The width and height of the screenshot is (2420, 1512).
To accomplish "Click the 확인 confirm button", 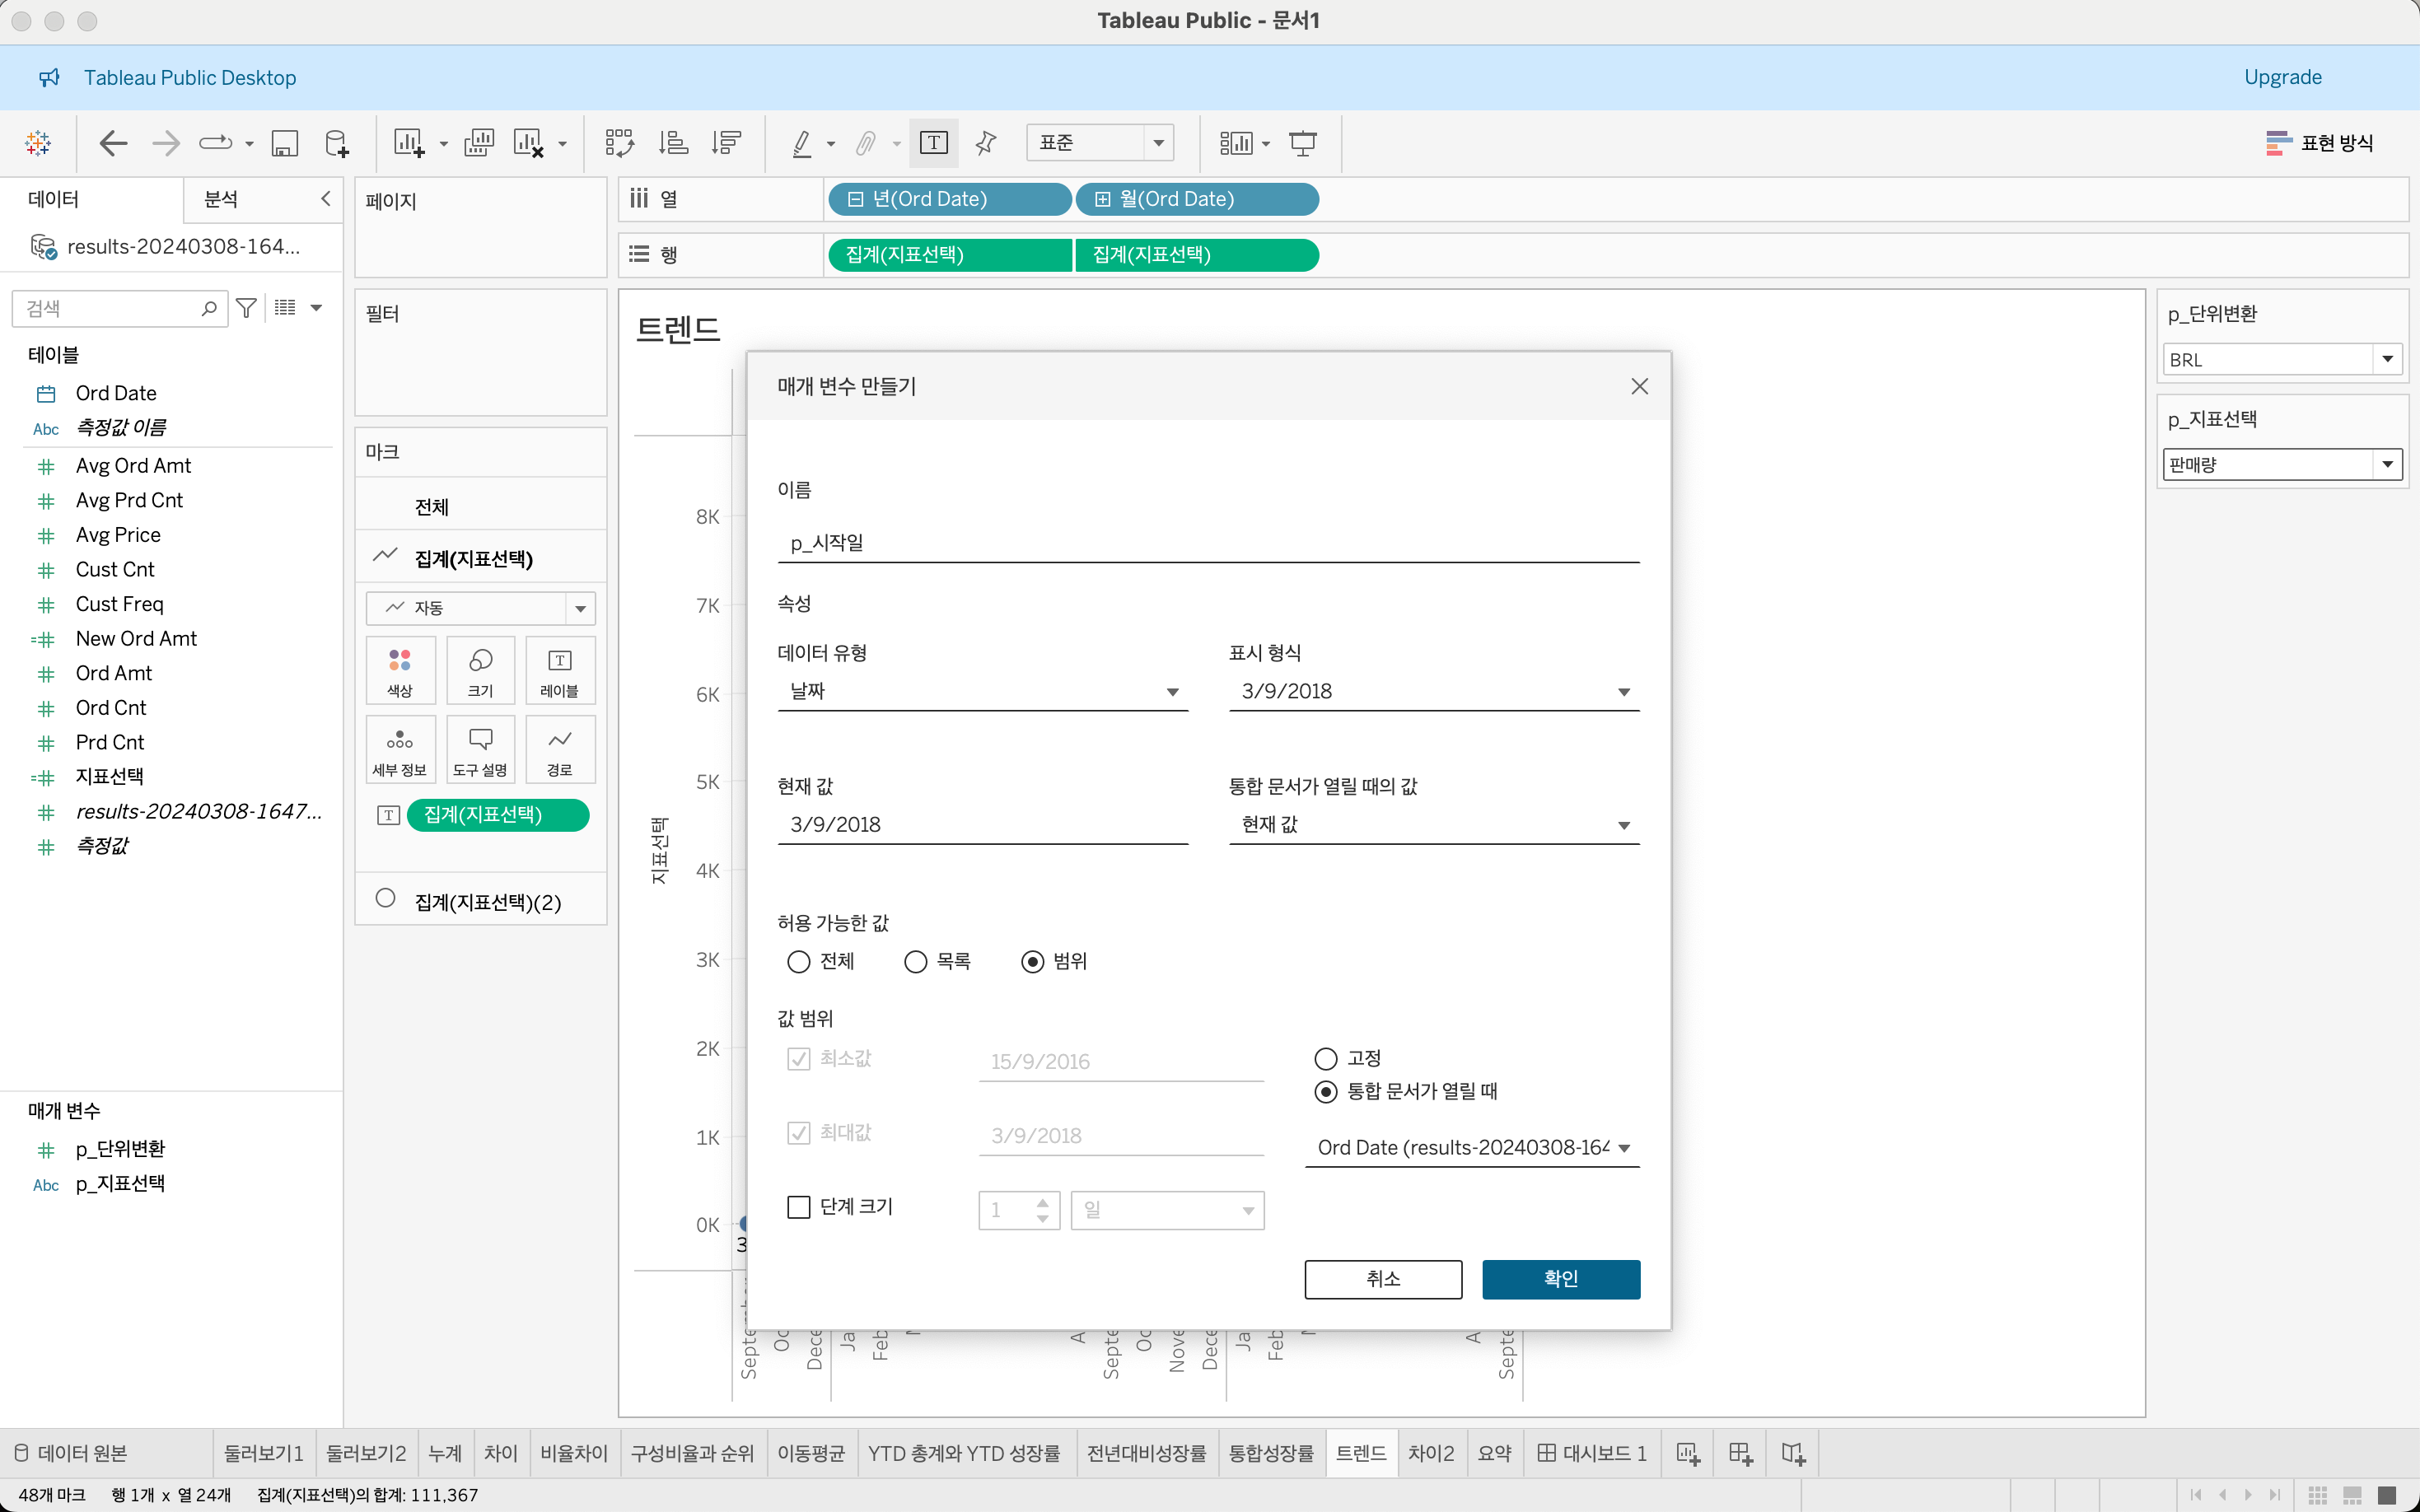I will pyautogui.click(x=1560, y=1279).
